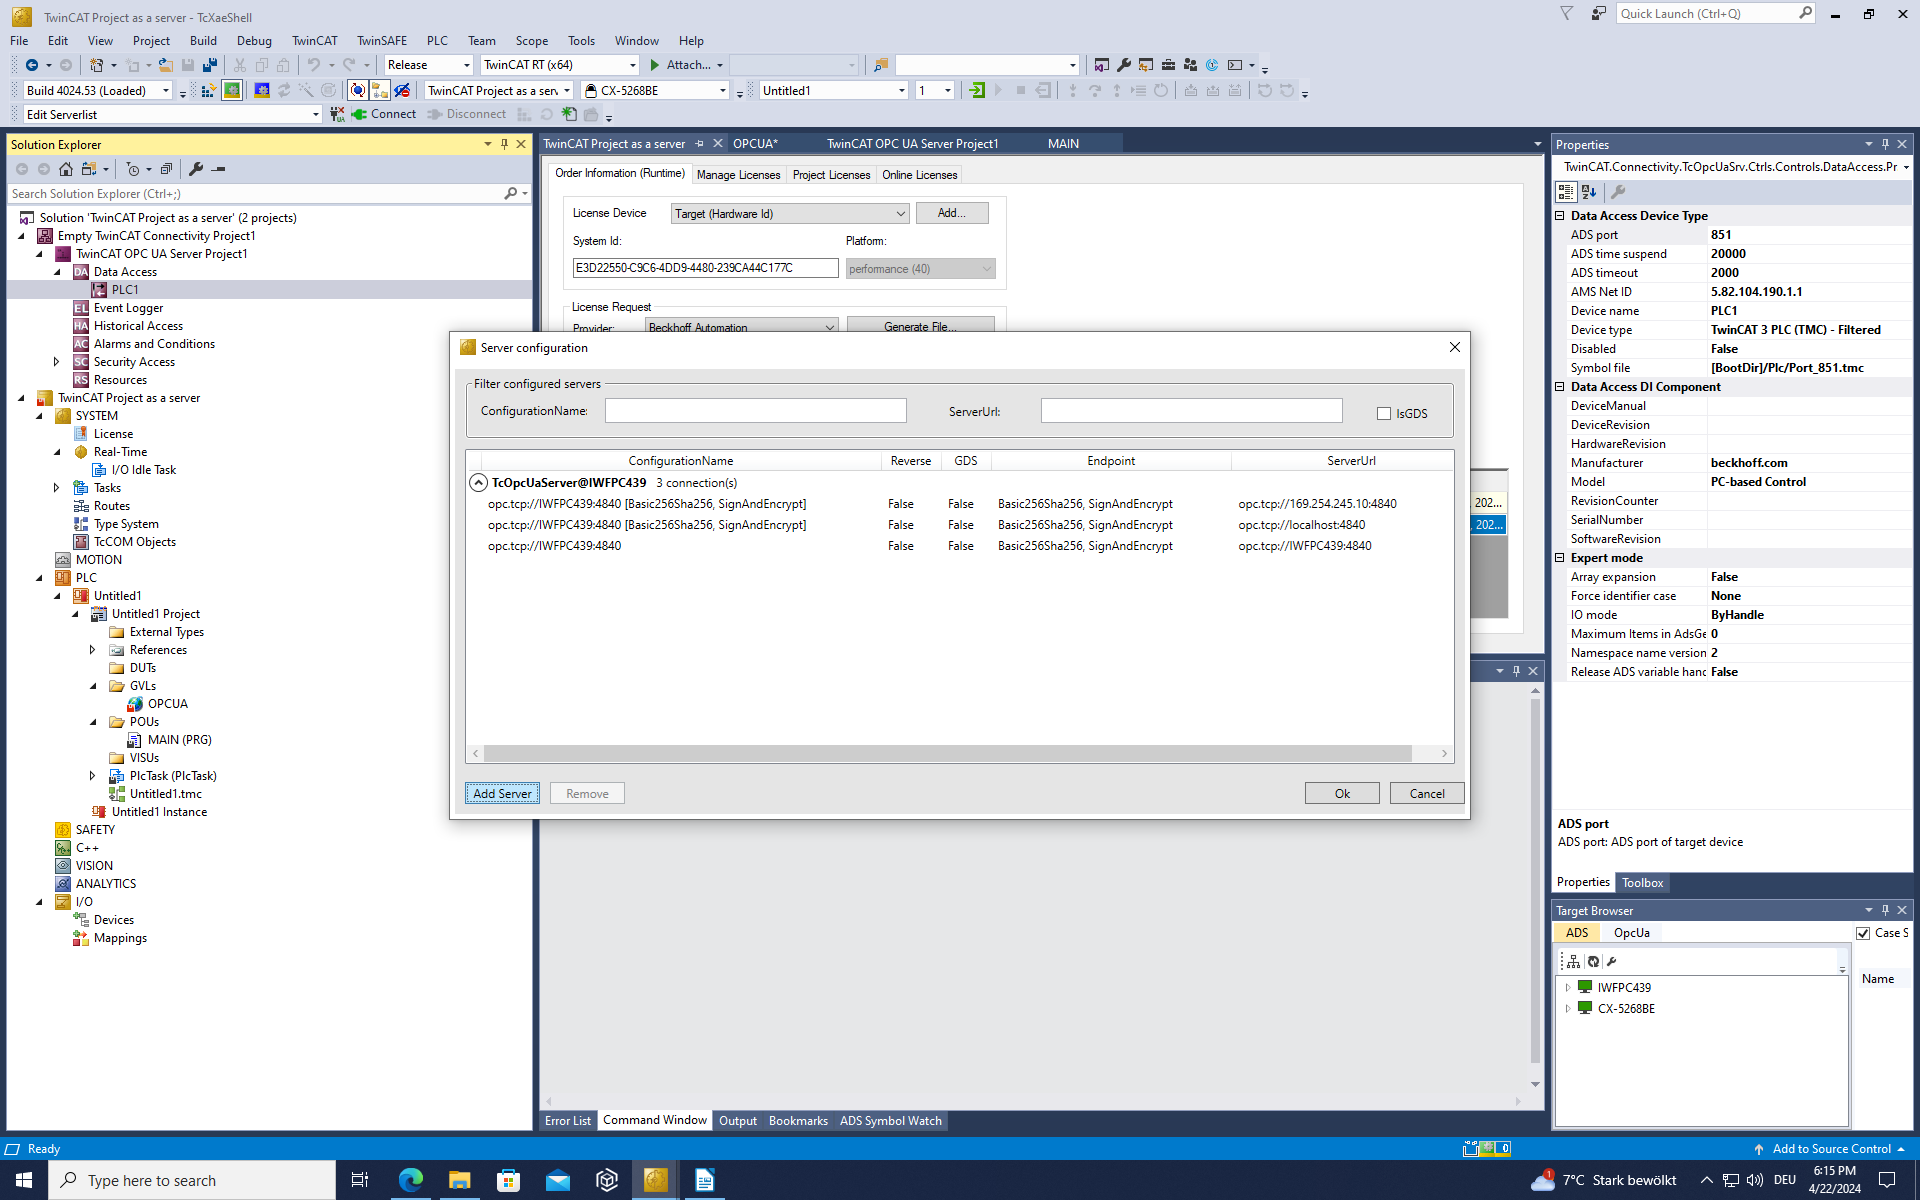Click Restart TwinCAT in Run Mode icon
This screenshot has width=1920, height=1200.
tap(232, 91)
